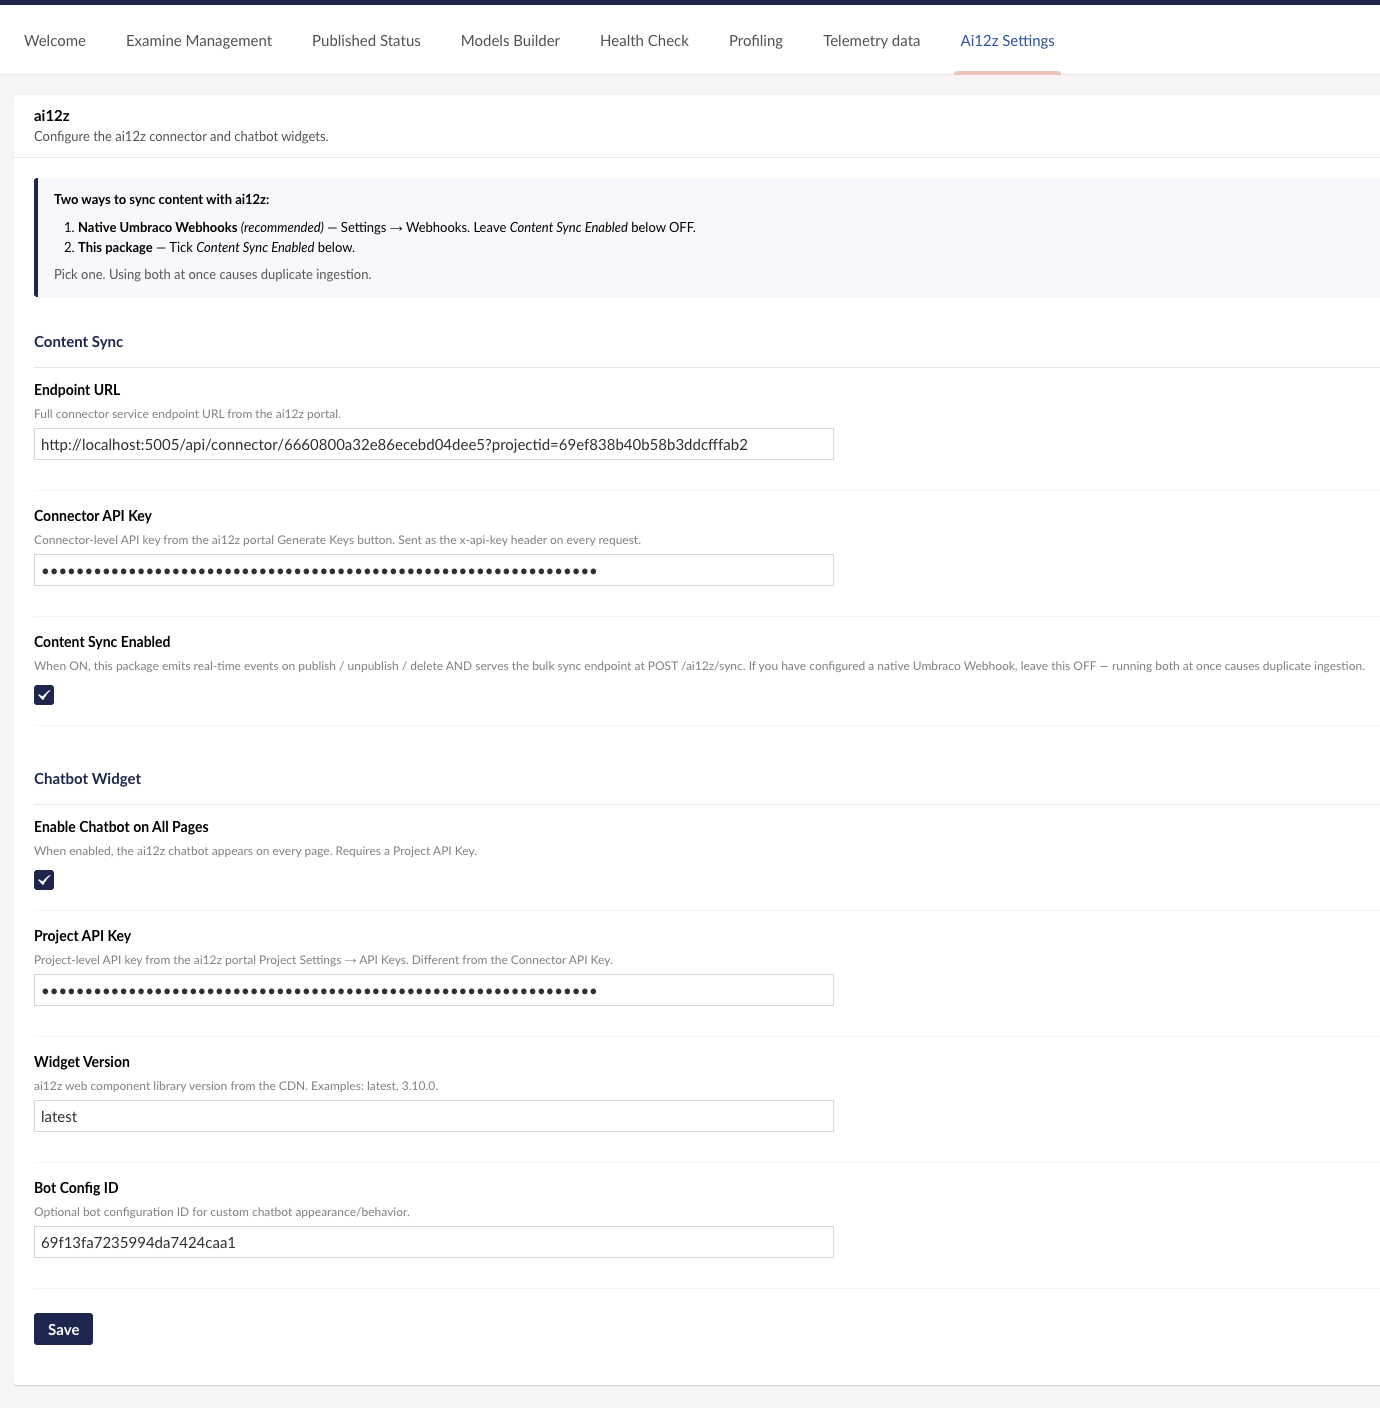
Task: Click the Chatbot Widget section heading
Action: [x=88, y=779]
